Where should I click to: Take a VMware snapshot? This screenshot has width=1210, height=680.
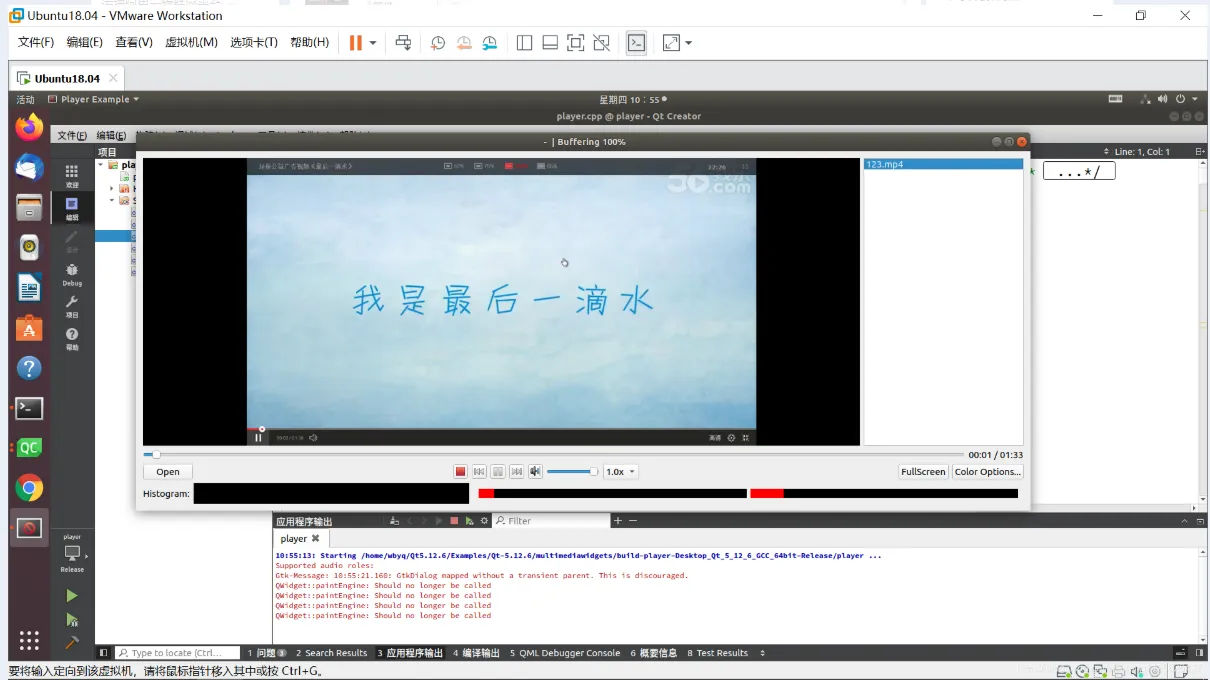click(438, 43)
